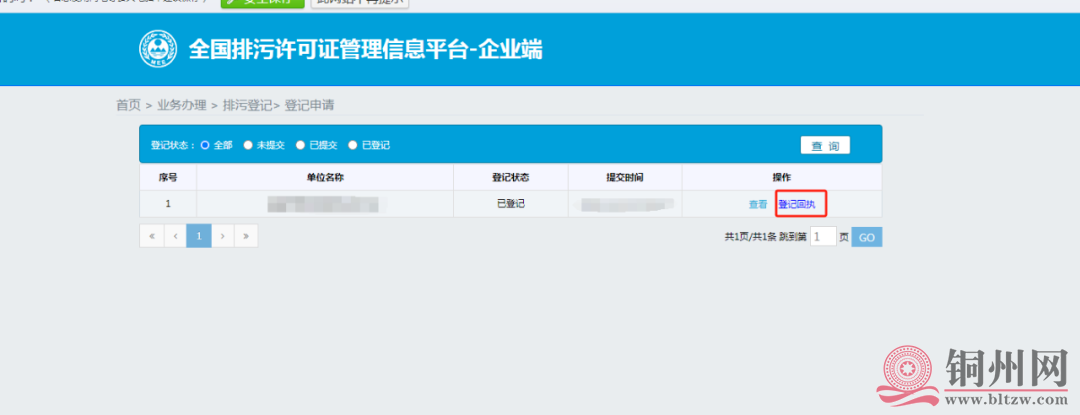Click the MEE emblem logo in the header

[x=157, y=48]
